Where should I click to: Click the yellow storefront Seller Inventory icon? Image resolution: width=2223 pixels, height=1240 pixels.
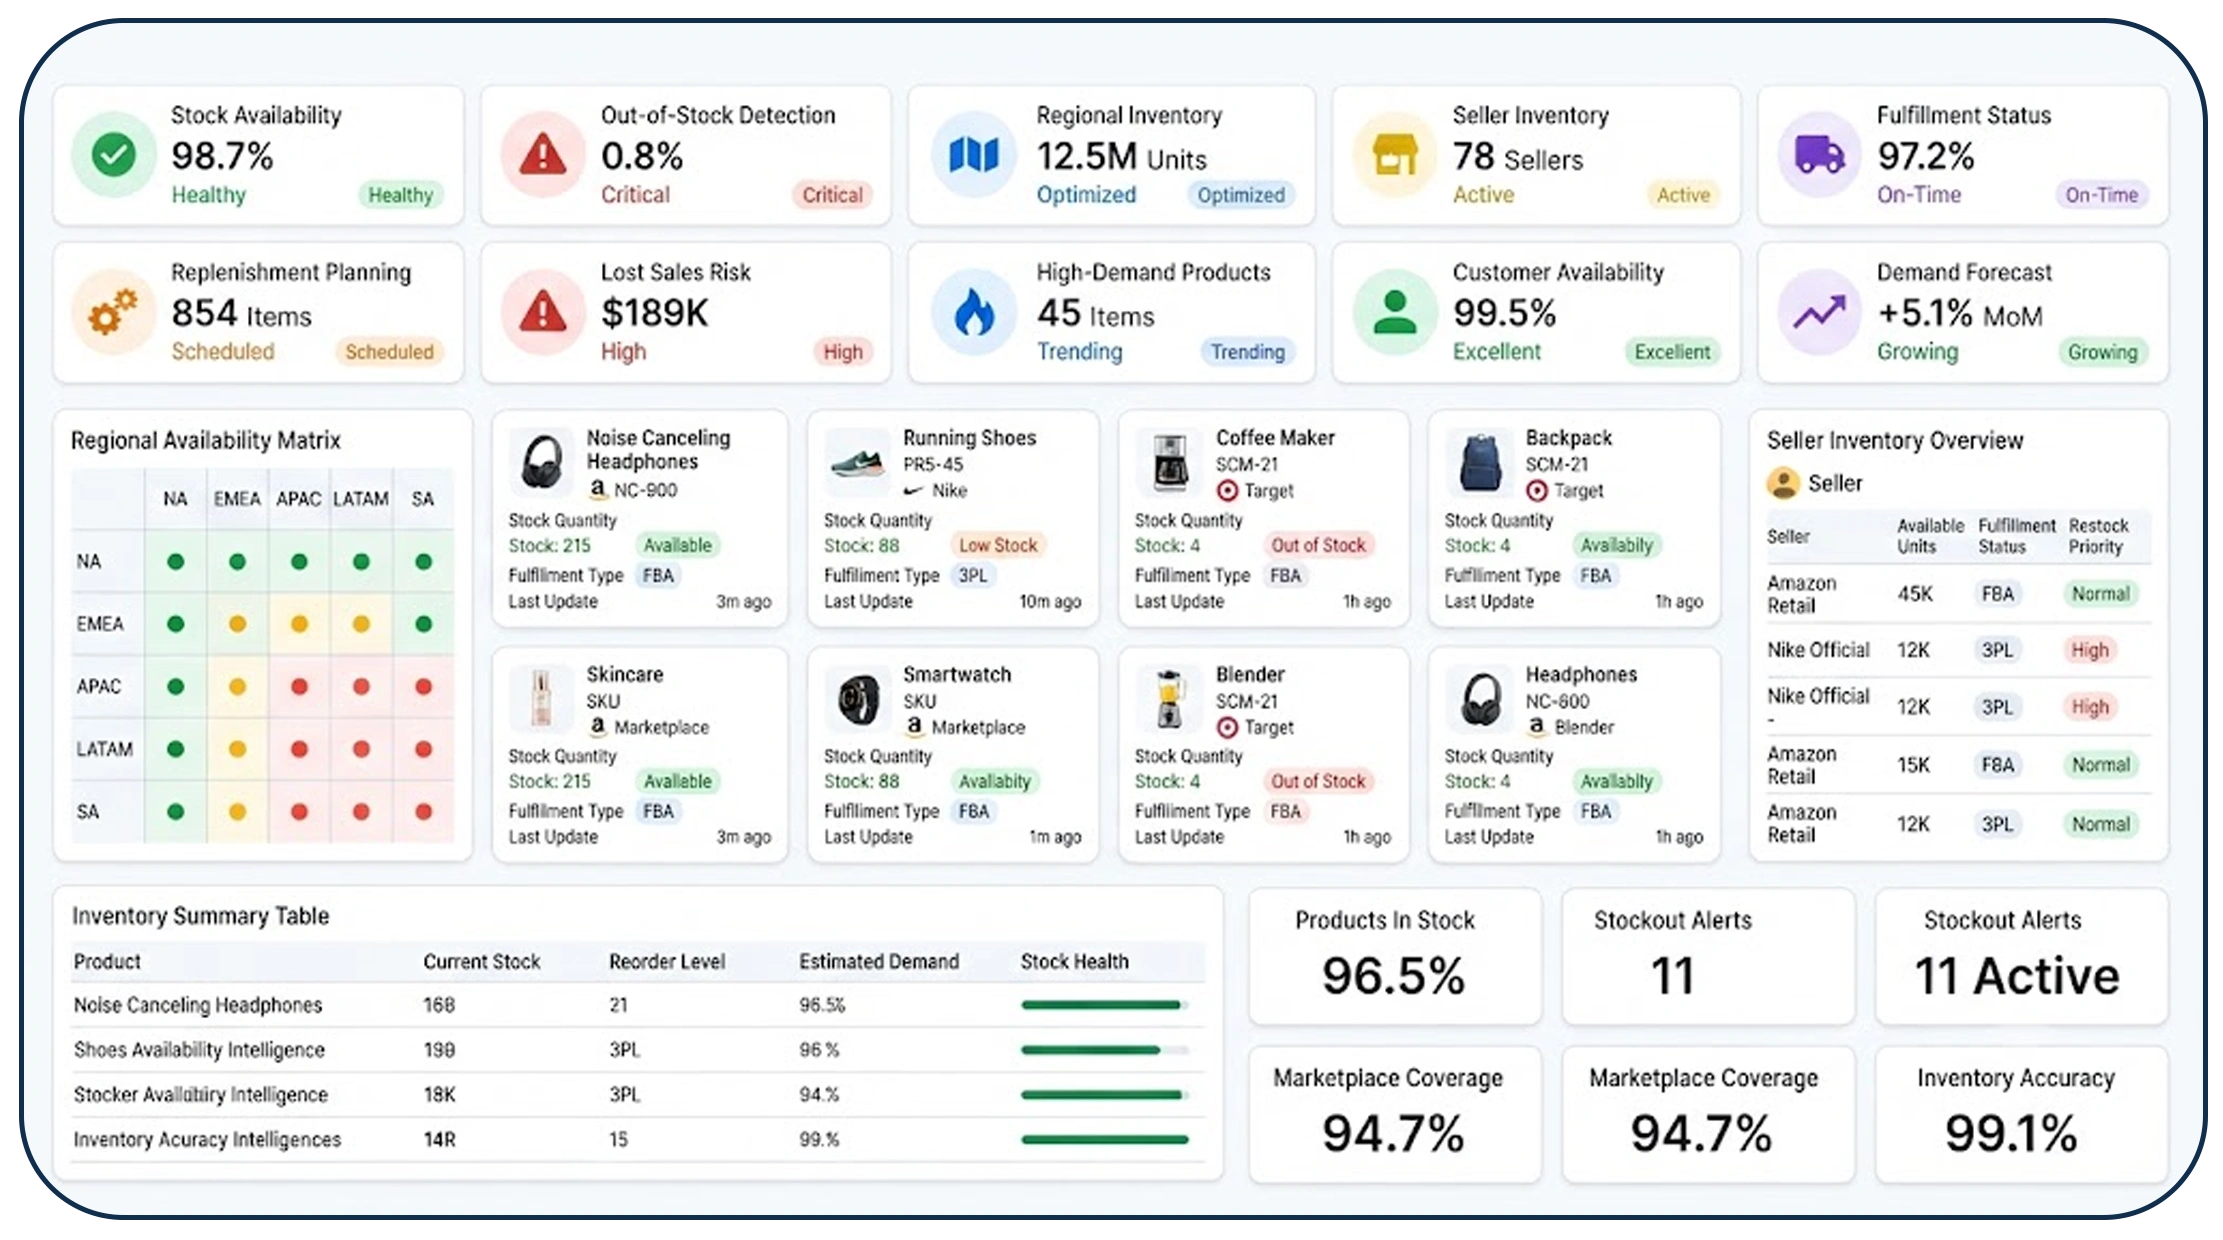tap(1394, 154)
